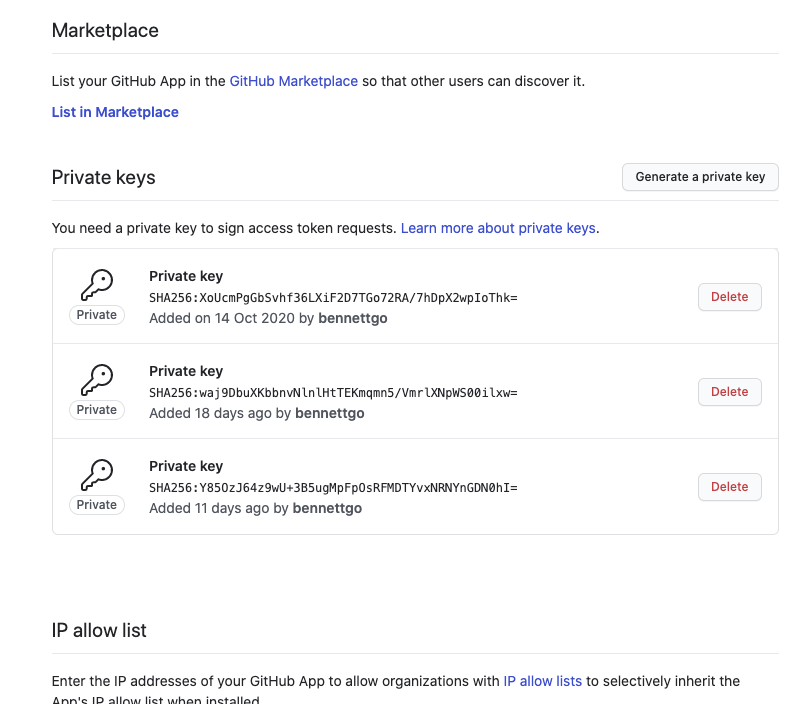
Task: Select the 'Private' badge on the second key
Action: 96,409
